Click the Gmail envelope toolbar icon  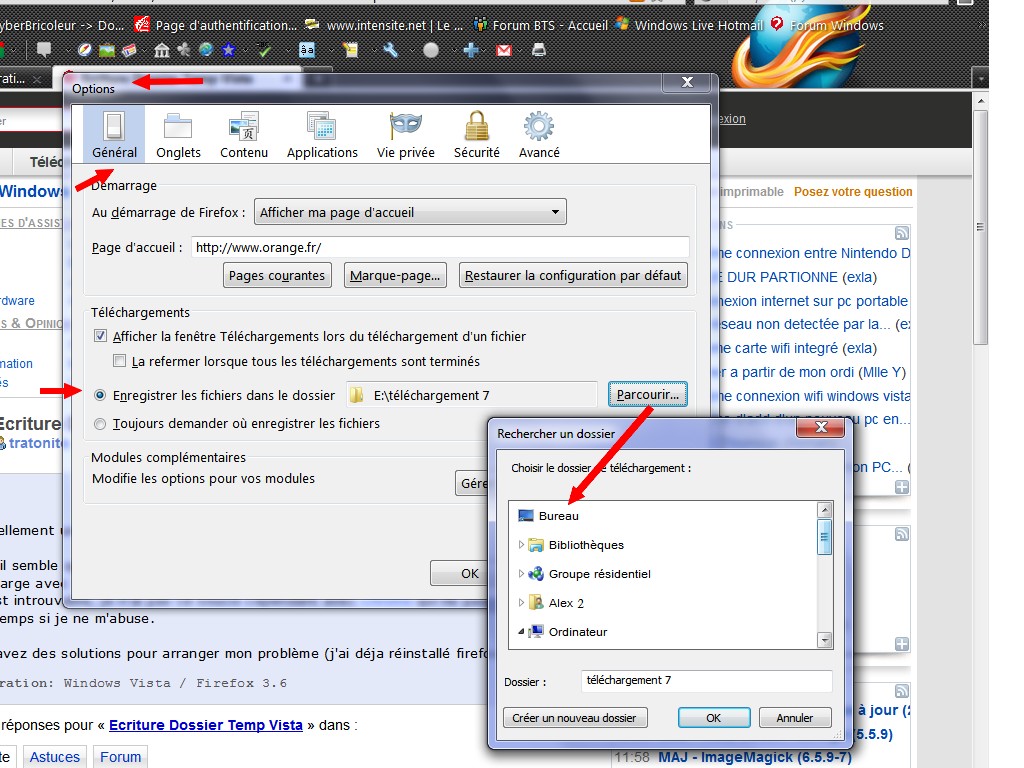coord(504,49)
